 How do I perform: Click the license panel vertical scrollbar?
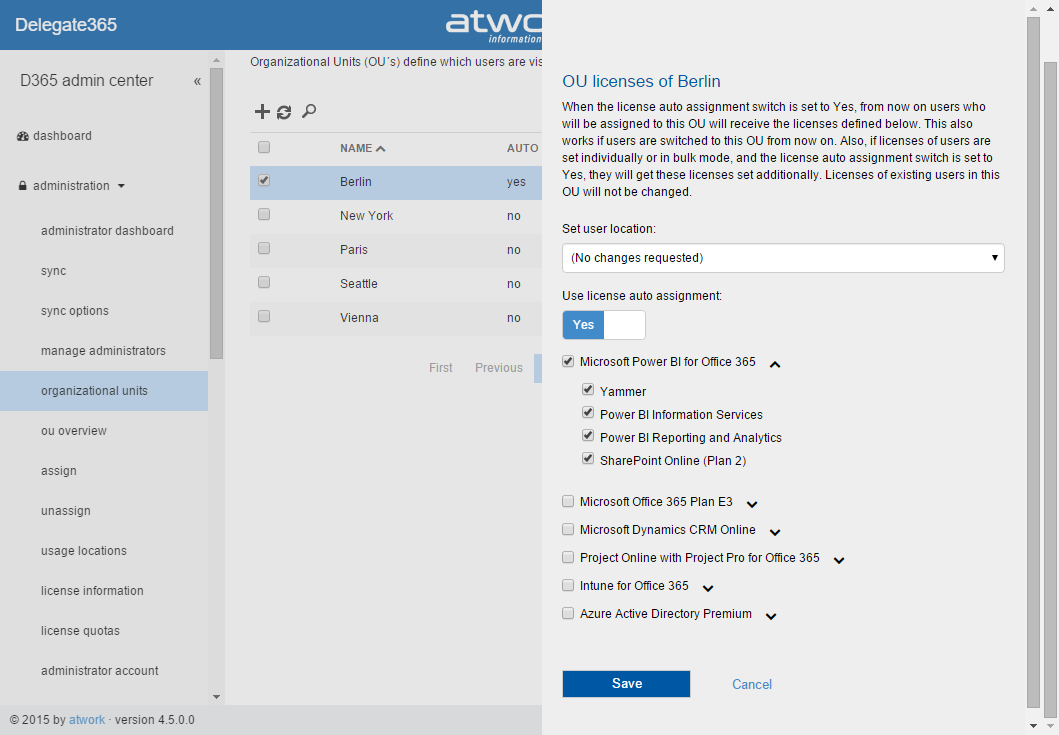(x=1033, y=361)
